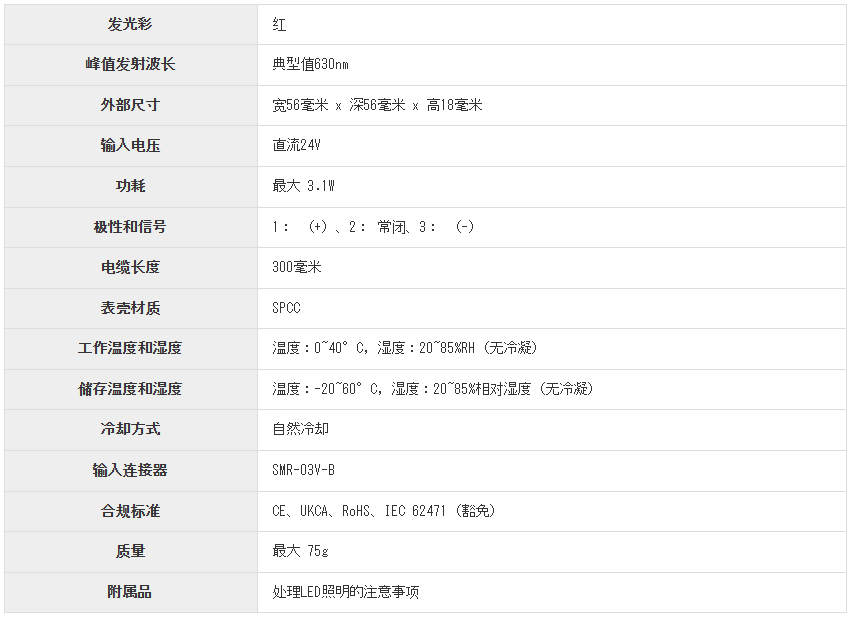Select the '温度：0~40°C' operating value
The height and width of the screenshot is (619, 853).
[320, 348]
